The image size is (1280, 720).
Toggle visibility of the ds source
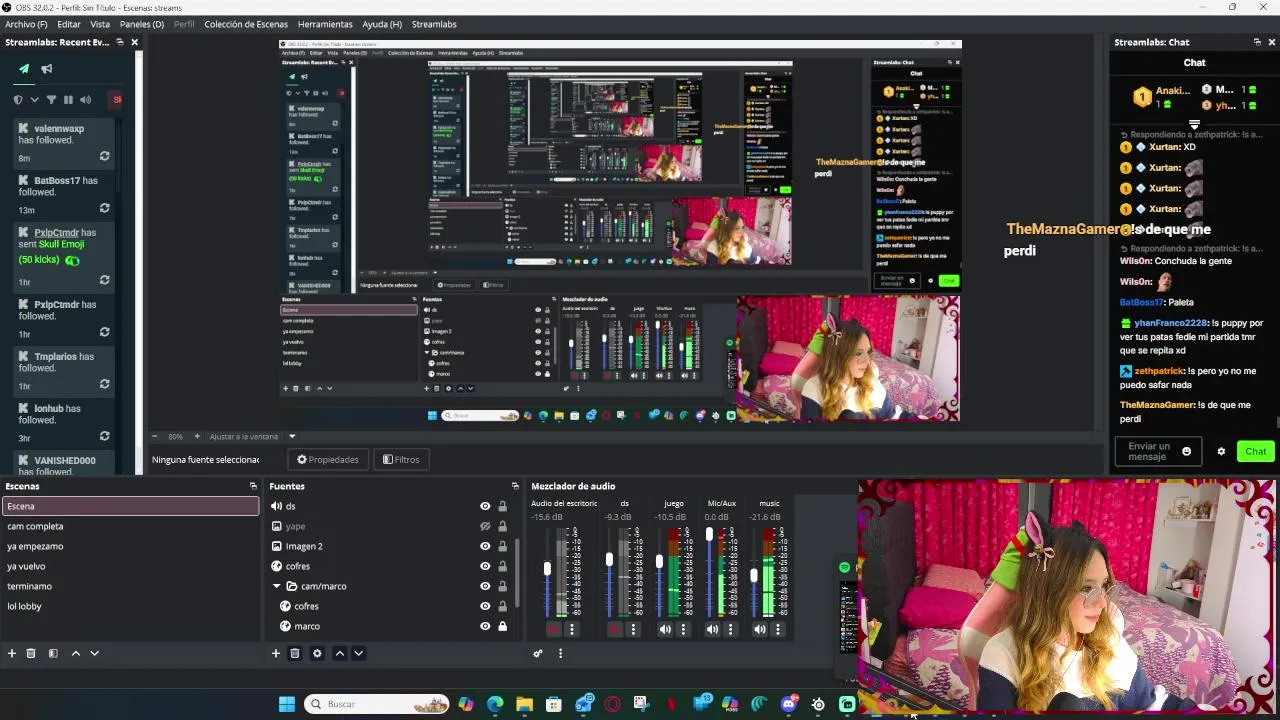coord(485,506)
